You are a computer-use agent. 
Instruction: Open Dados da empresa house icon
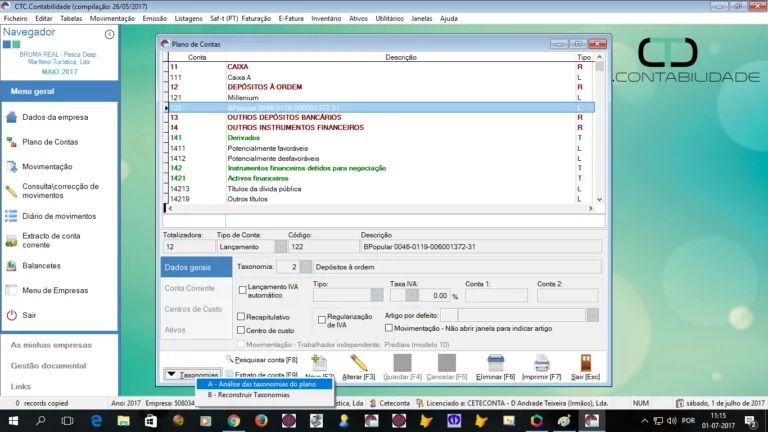click(11, 117)
